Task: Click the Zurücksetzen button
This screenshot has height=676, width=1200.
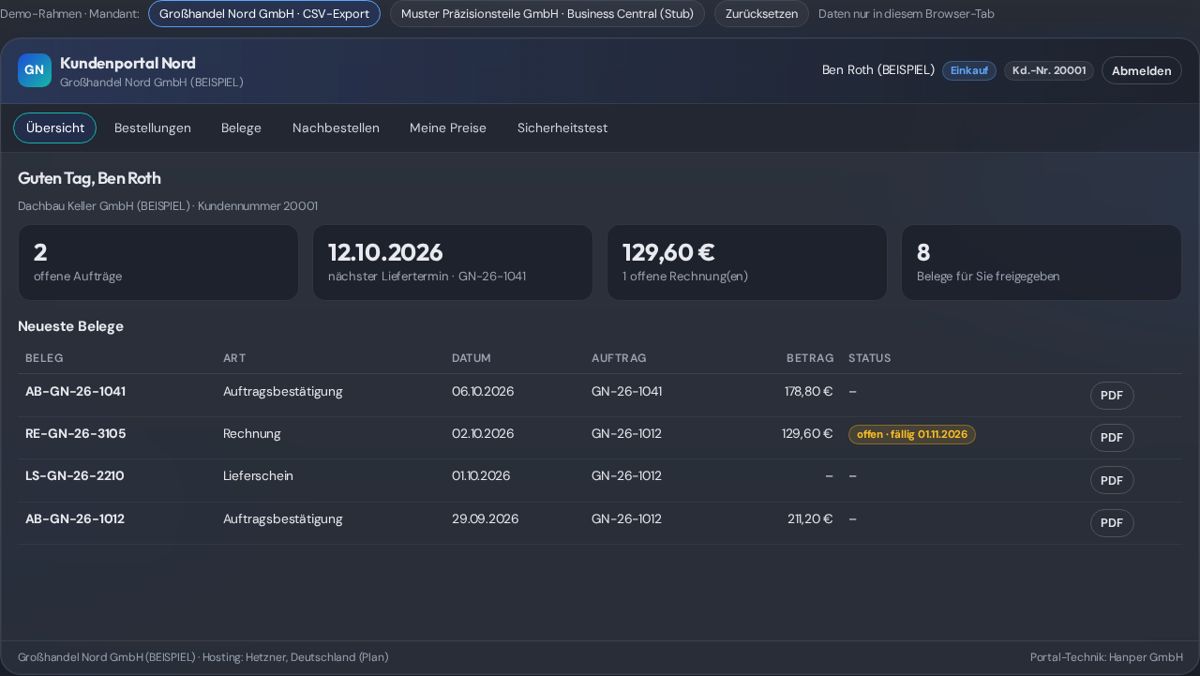Action: (761, 14)
